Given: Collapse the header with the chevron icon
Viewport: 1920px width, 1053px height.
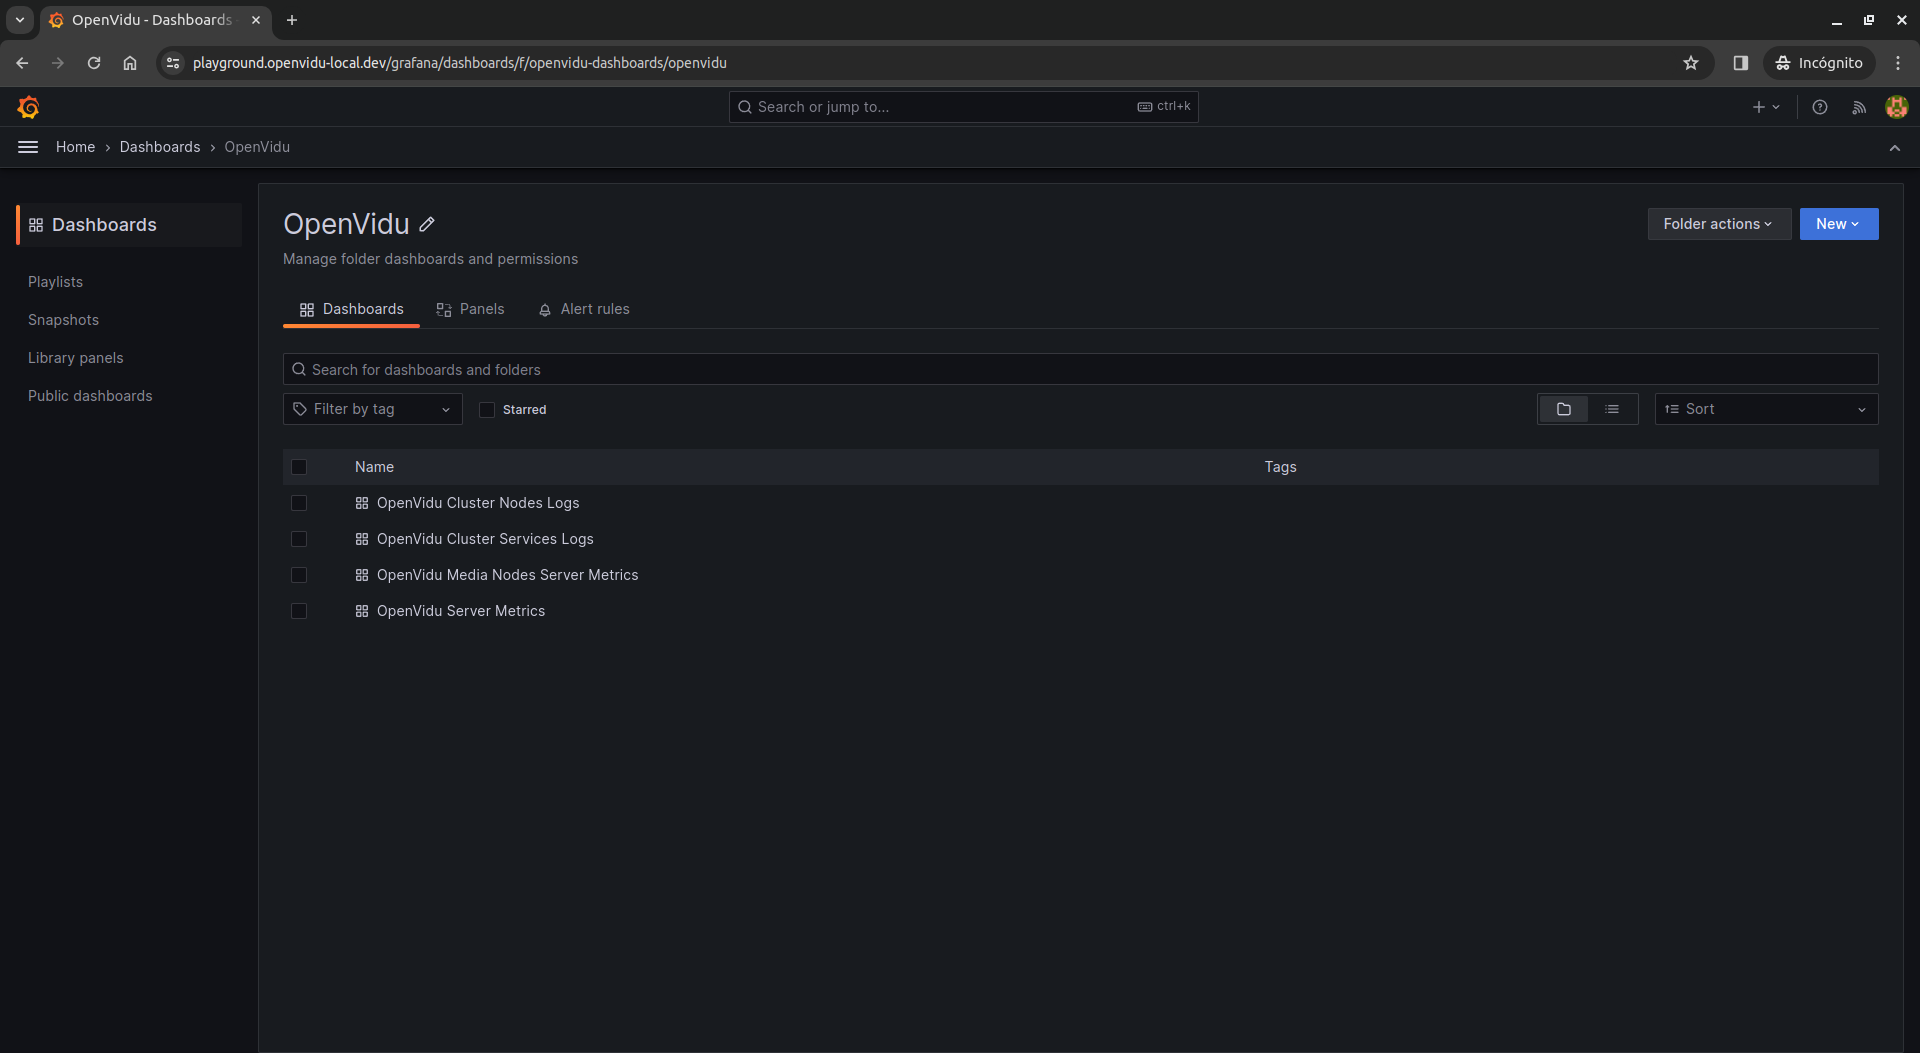Looking at the screenshot, I should (x=1895, y=147).
